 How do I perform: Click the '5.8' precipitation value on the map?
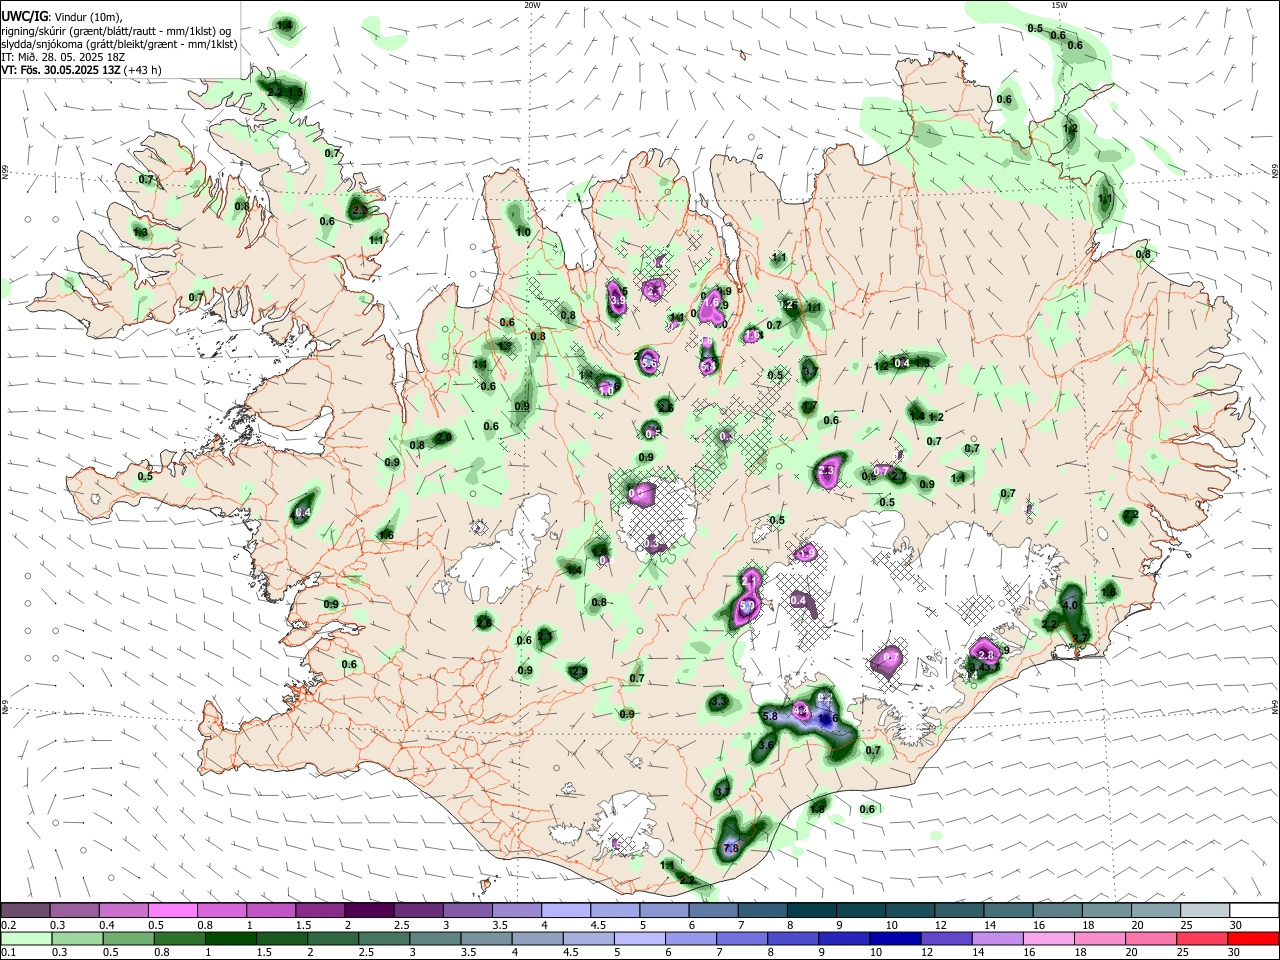(x=770, y=716)
